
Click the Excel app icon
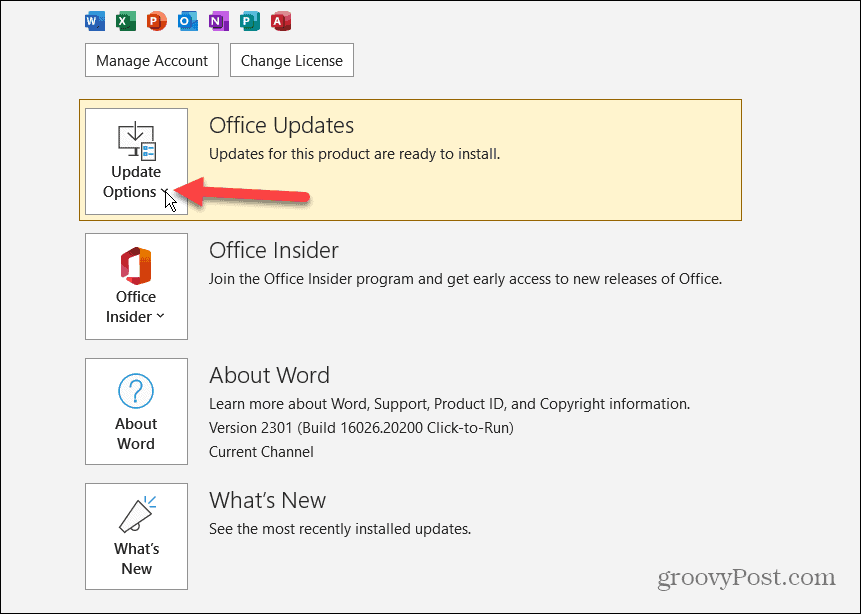pyautogui.click(x=126, y=21)
